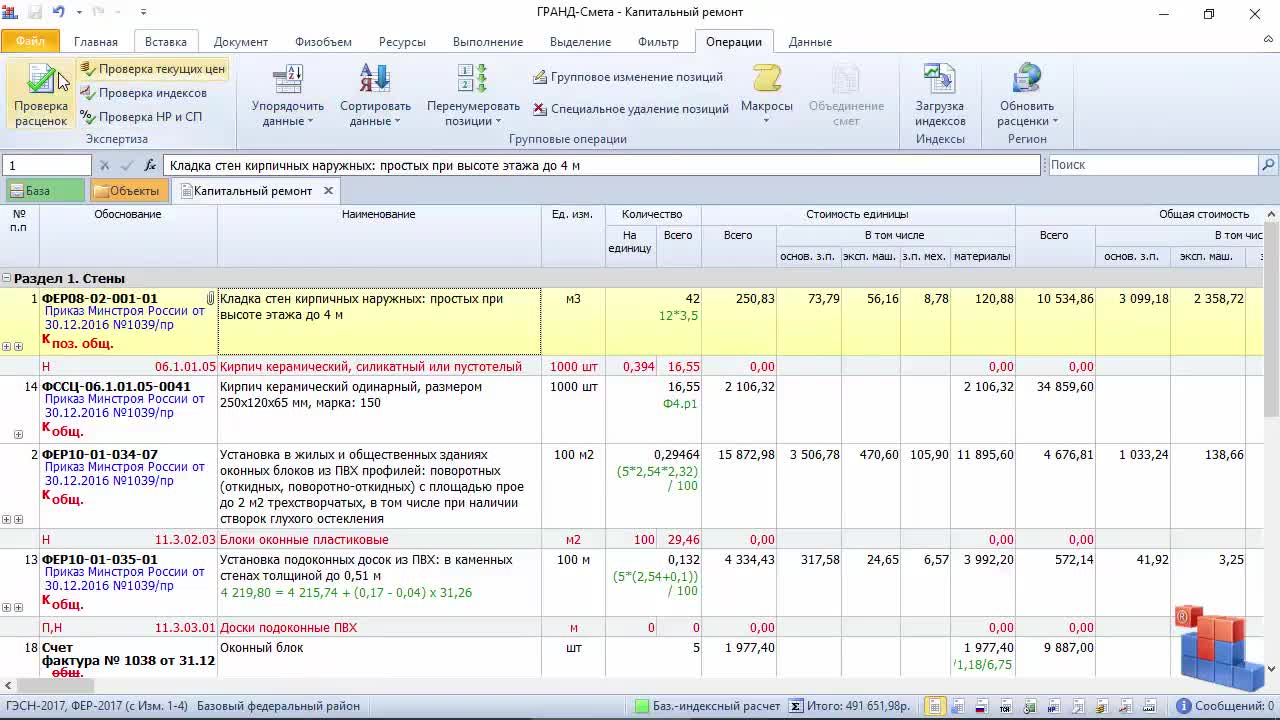Click the Проверка расценок button
This screenshot has width=1280, height=720.
41,95
